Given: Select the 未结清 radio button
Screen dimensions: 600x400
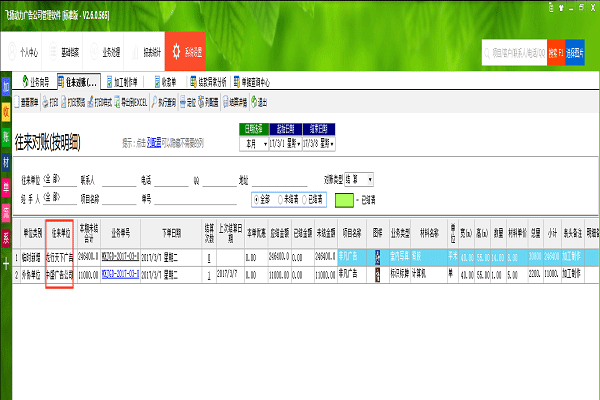Looking at the screenshot, I should tap(281, 198).
